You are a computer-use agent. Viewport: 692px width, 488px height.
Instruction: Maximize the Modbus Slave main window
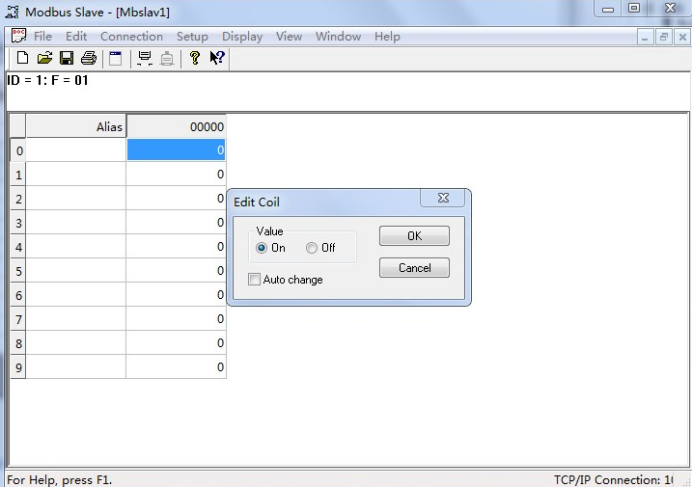pyautogui.click(x=634, y=8)
